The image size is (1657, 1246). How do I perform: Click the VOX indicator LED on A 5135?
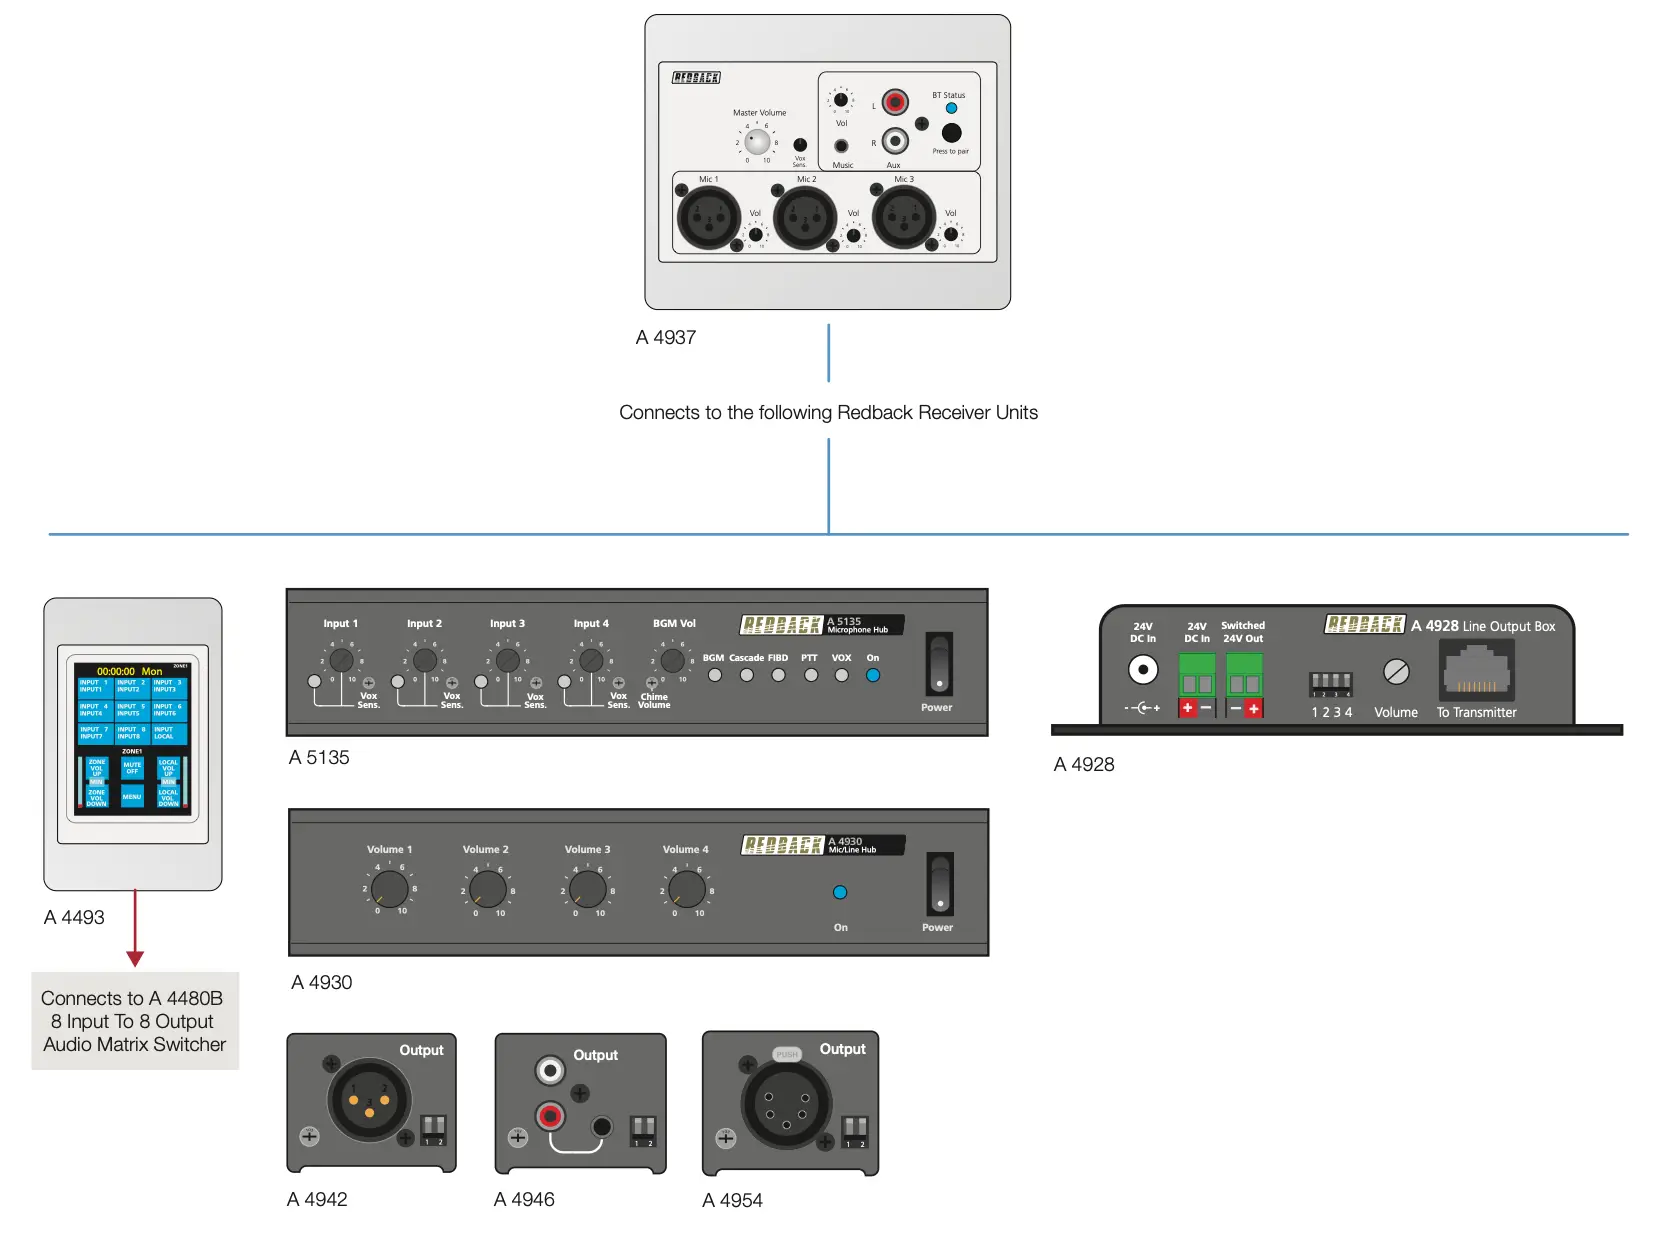[x=842, y=675]
